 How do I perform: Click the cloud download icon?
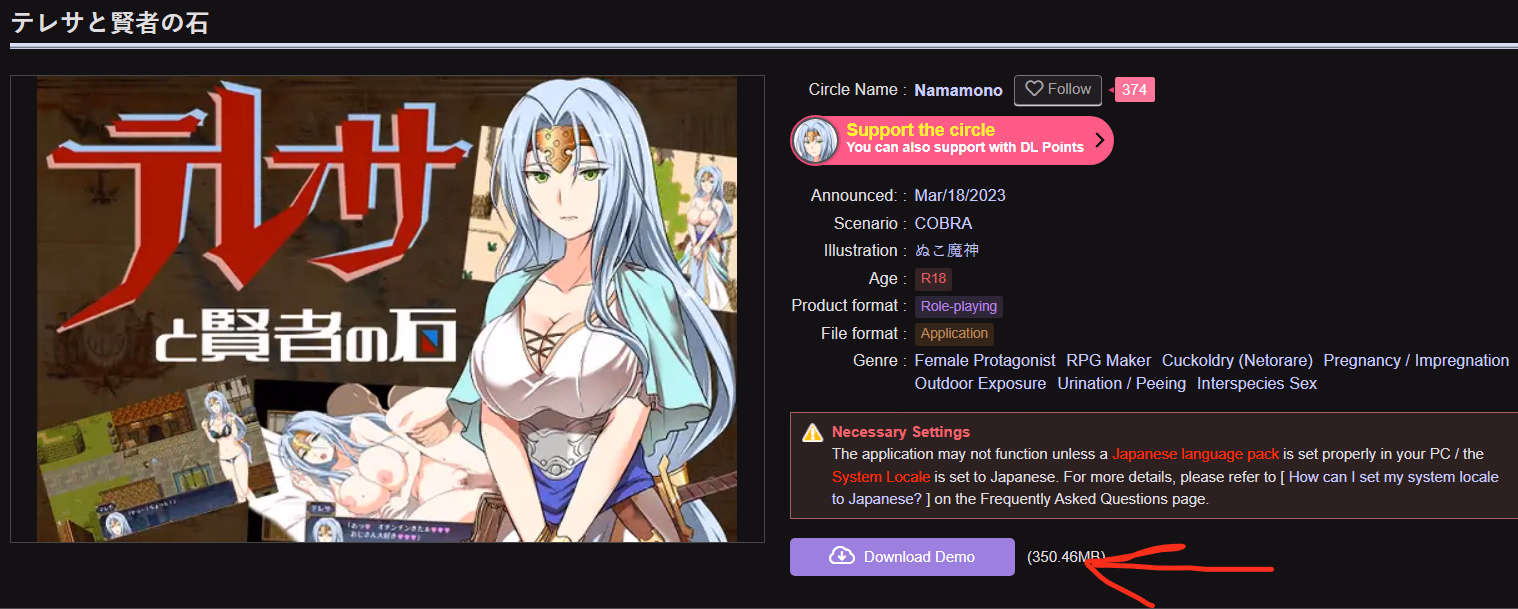point(841,556)
